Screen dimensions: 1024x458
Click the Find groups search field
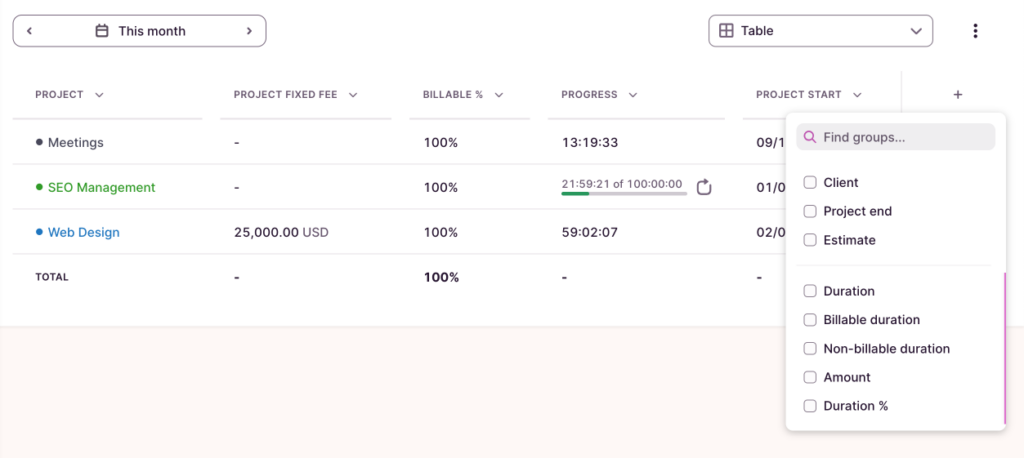tap(905, 137)
